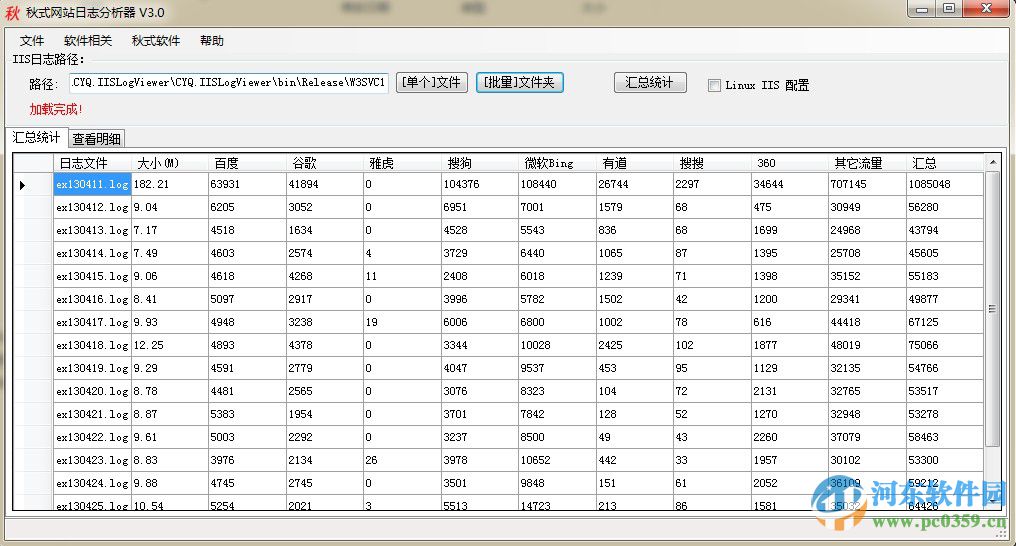Sort by the 有道 column header
This screenshot has height=546, width=1016.
pyautogui.click(x=635, y=163)
